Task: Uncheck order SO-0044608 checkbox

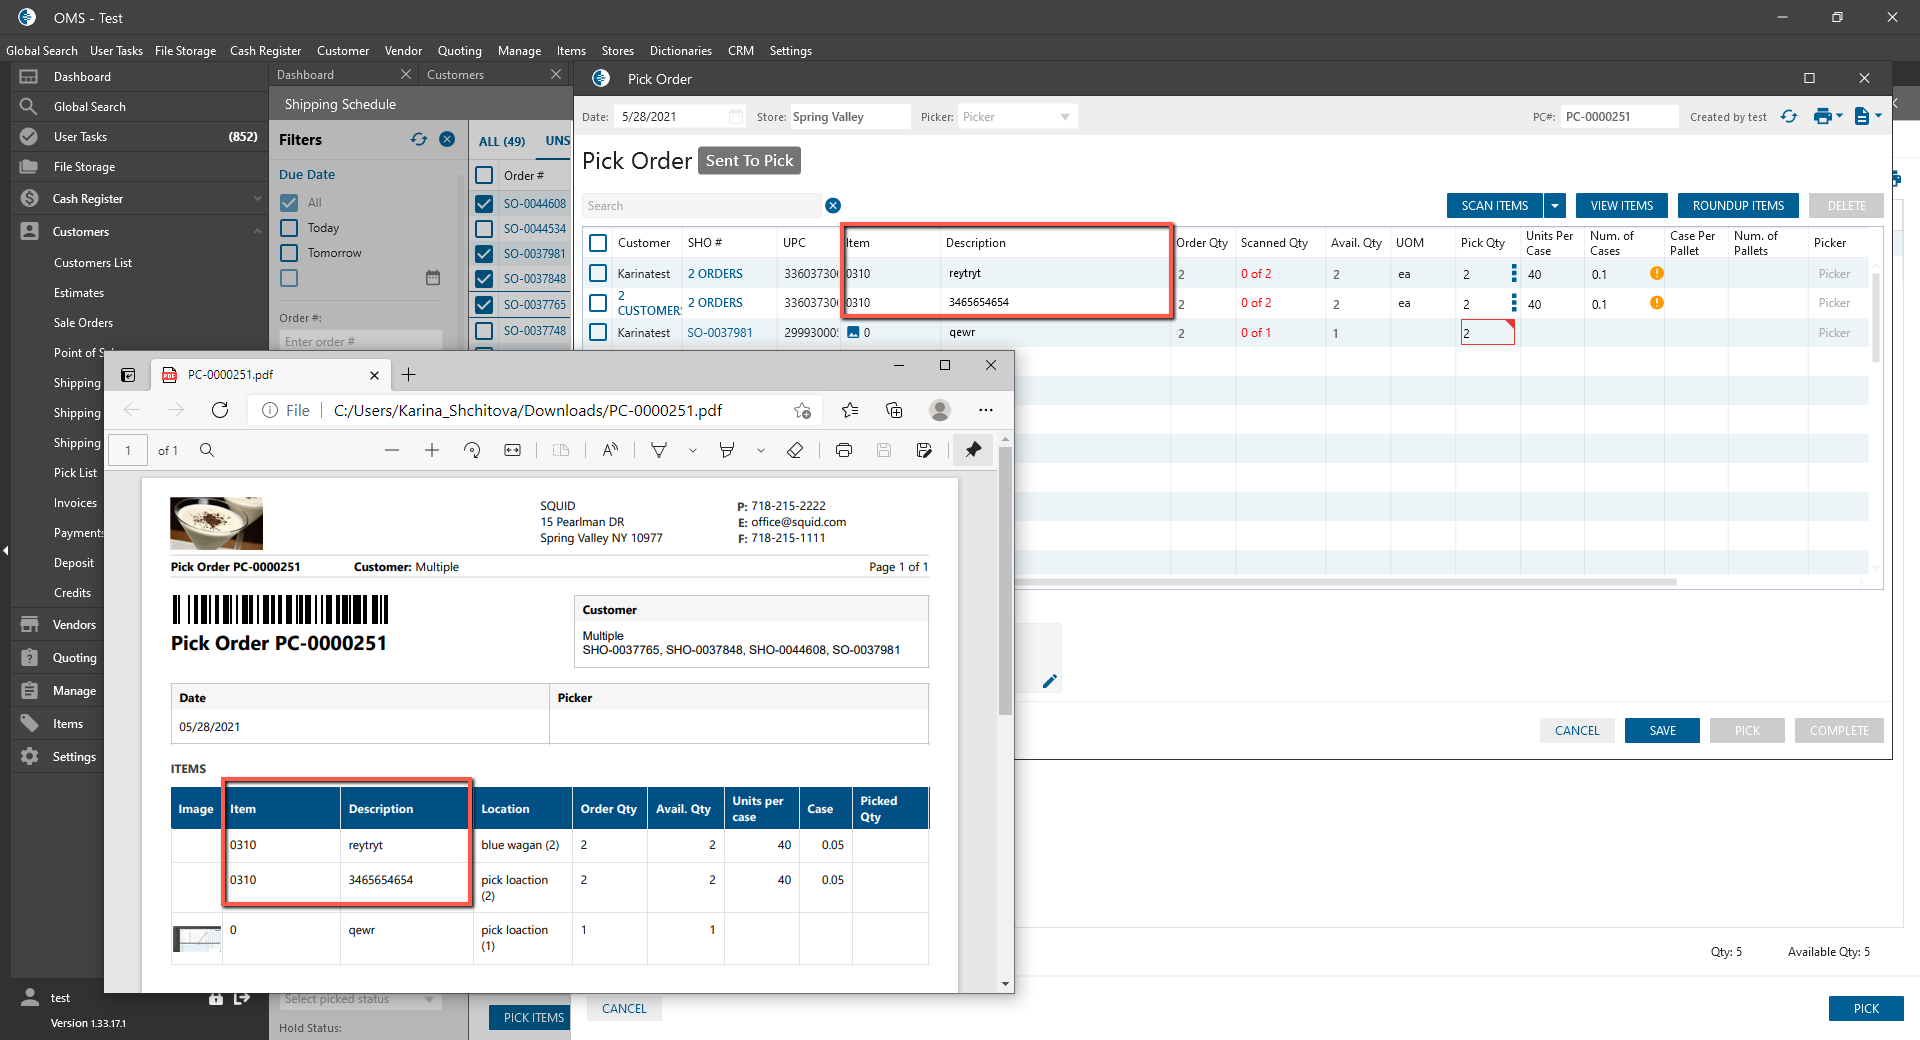Action: coord(485,204)
